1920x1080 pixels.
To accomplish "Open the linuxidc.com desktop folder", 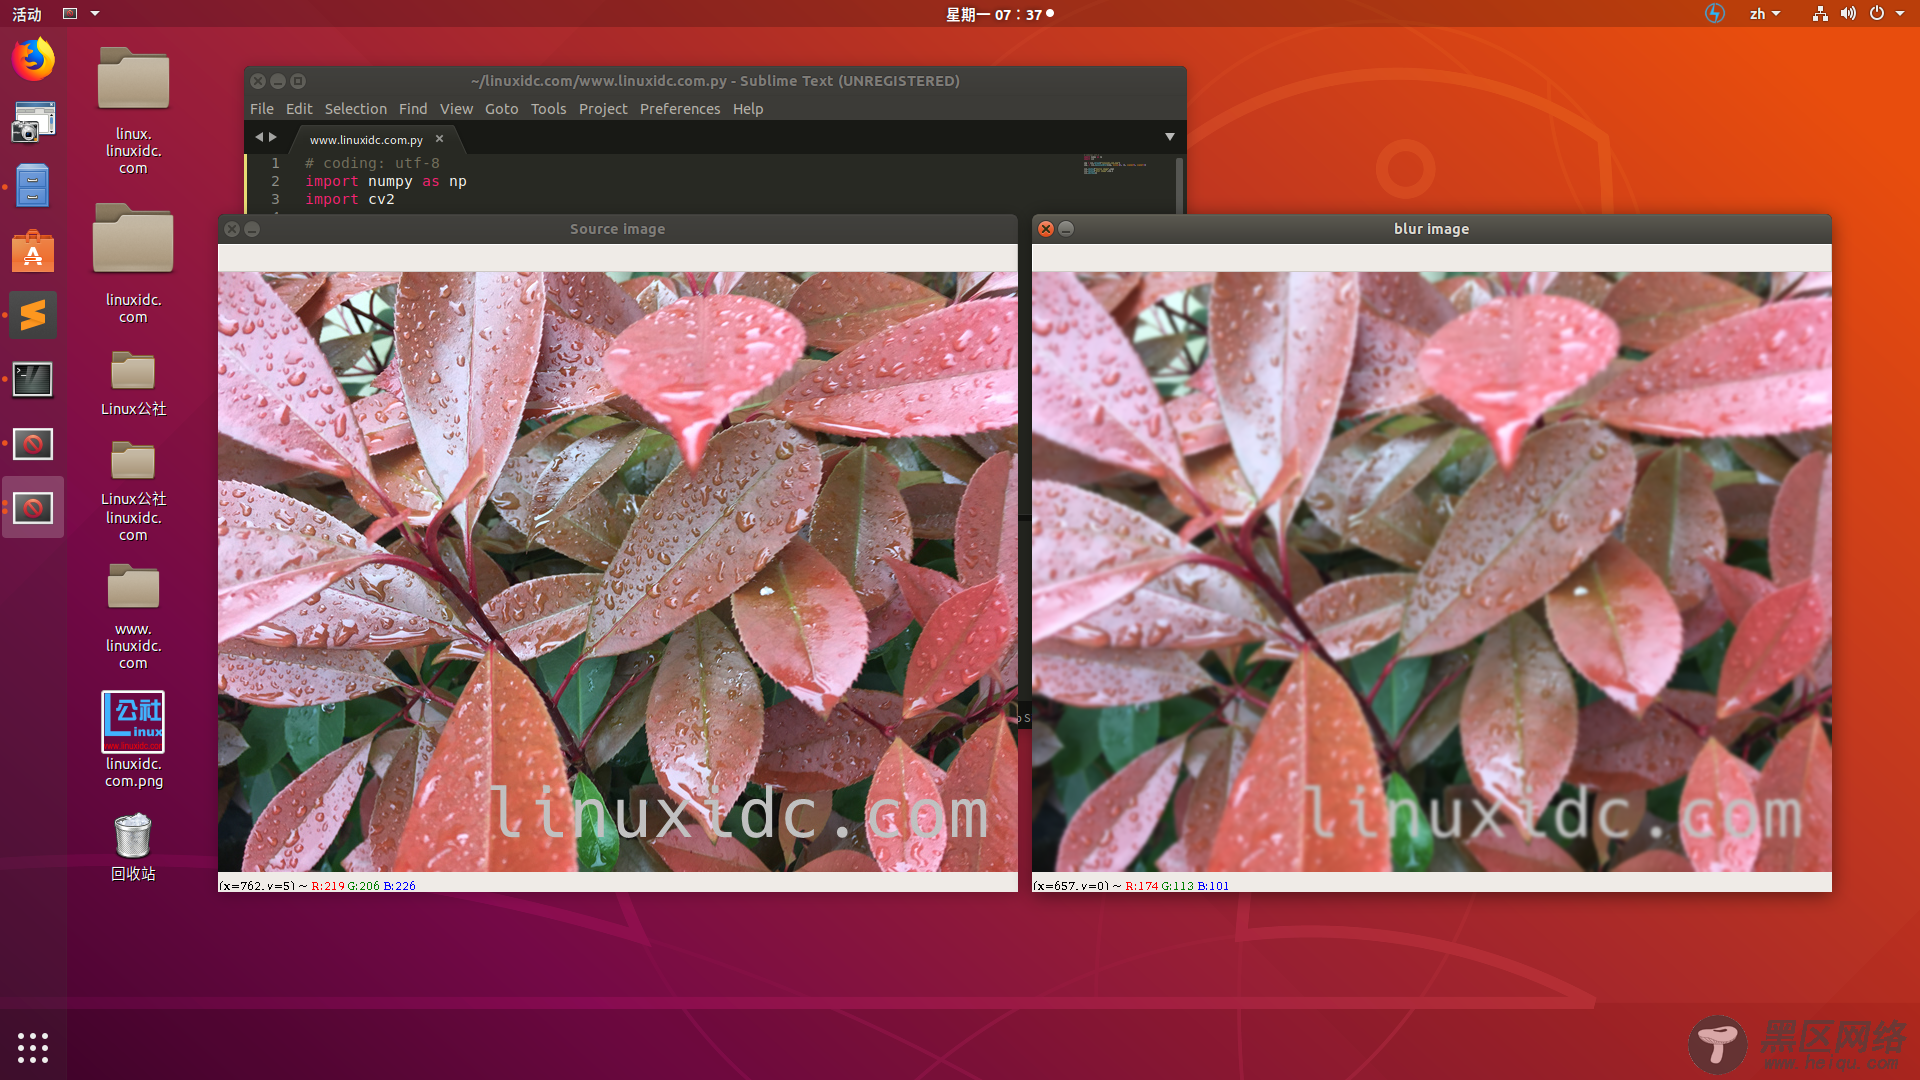I will click(133, 263).
